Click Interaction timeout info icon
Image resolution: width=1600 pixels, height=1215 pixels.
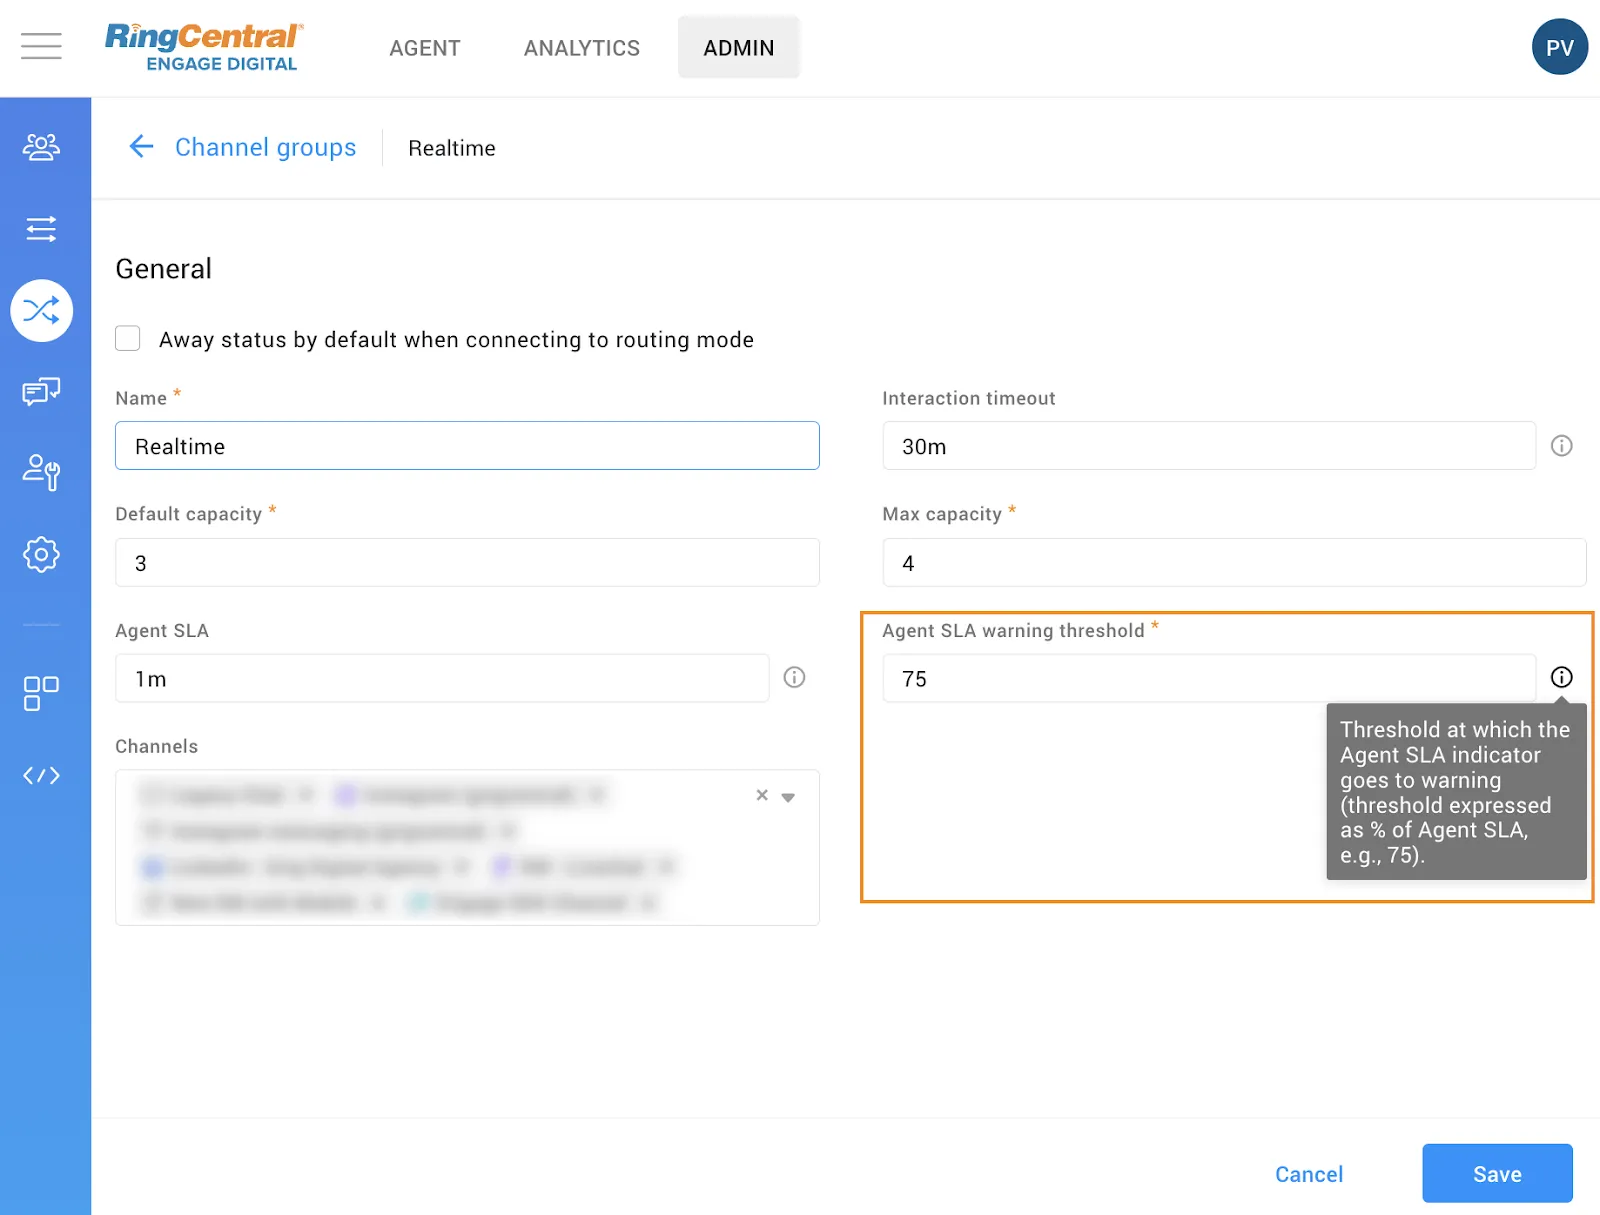(x=1561, y=446)
